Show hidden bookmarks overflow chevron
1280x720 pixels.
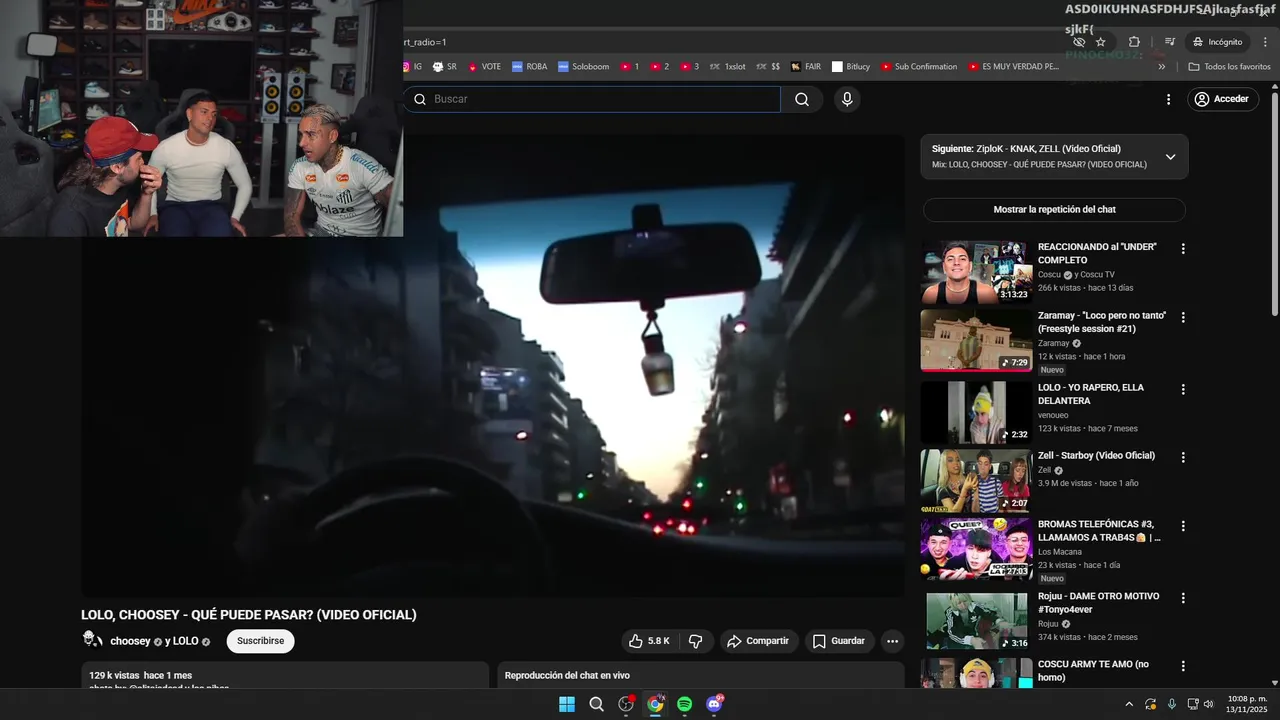pyautogui.click(x=1161, y=67)
